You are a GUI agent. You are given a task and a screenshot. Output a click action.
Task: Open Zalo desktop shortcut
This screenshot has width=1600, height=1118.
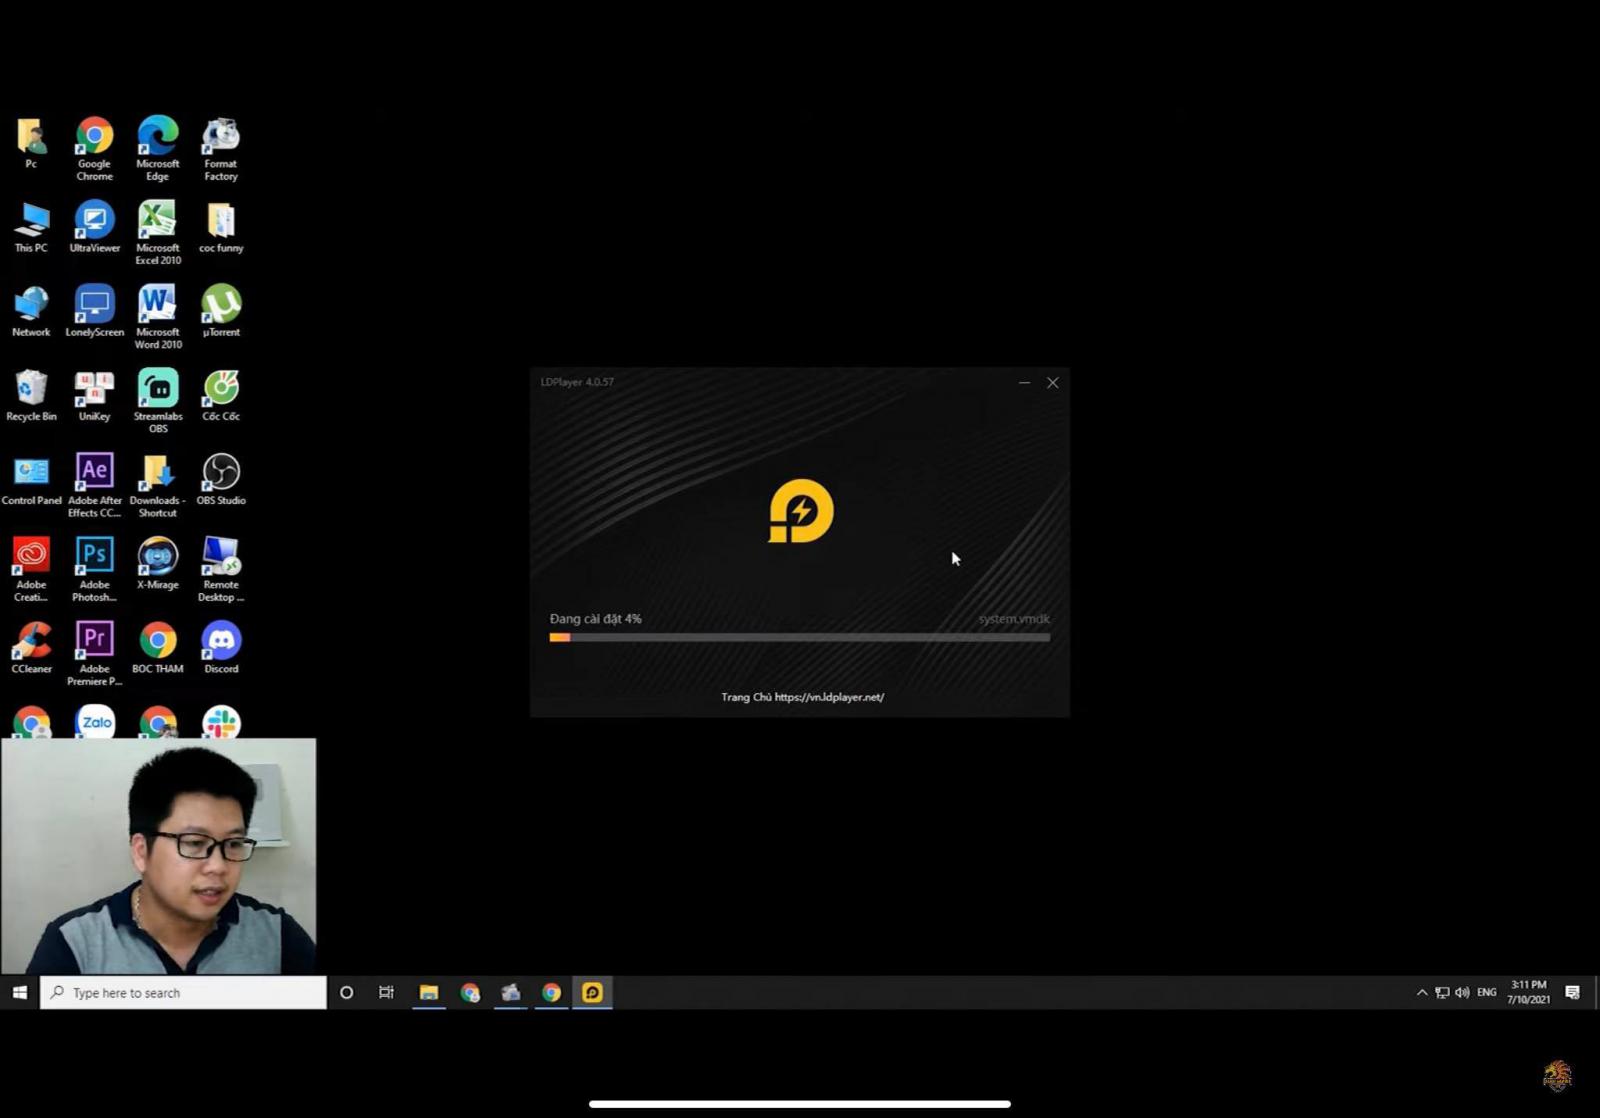[96, 721]
